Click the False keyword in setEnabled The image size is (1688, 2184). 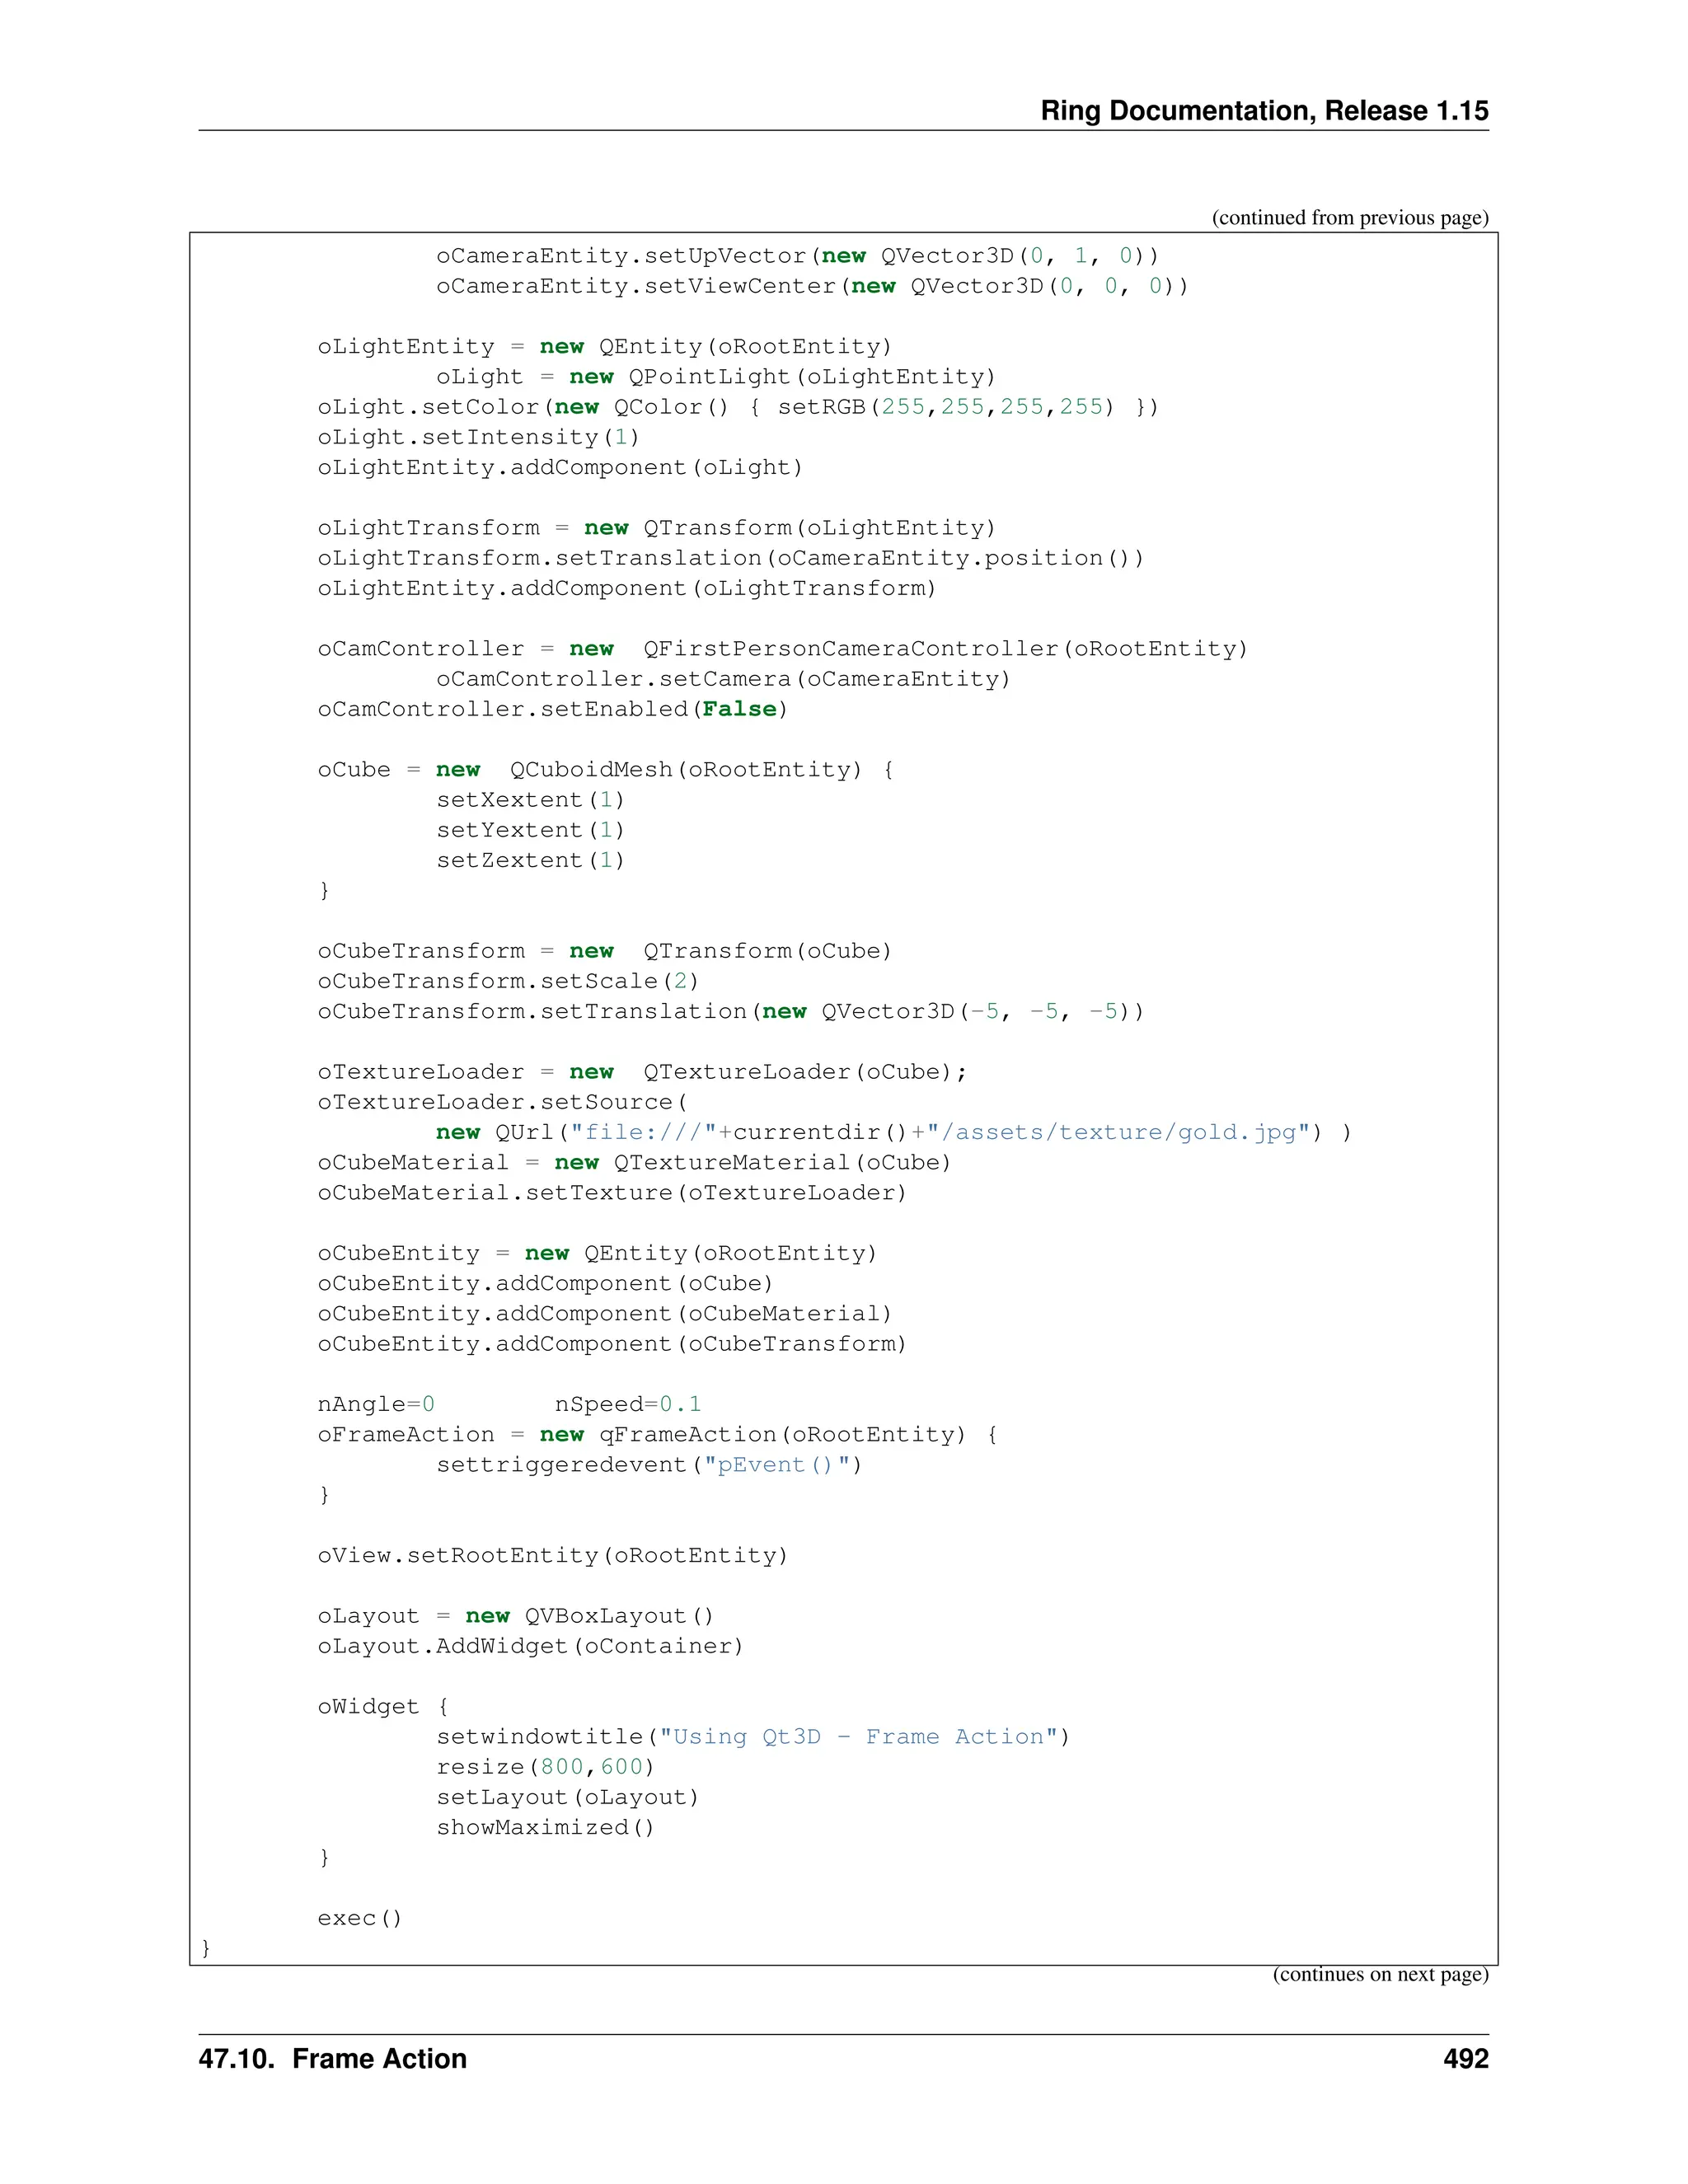739,709
